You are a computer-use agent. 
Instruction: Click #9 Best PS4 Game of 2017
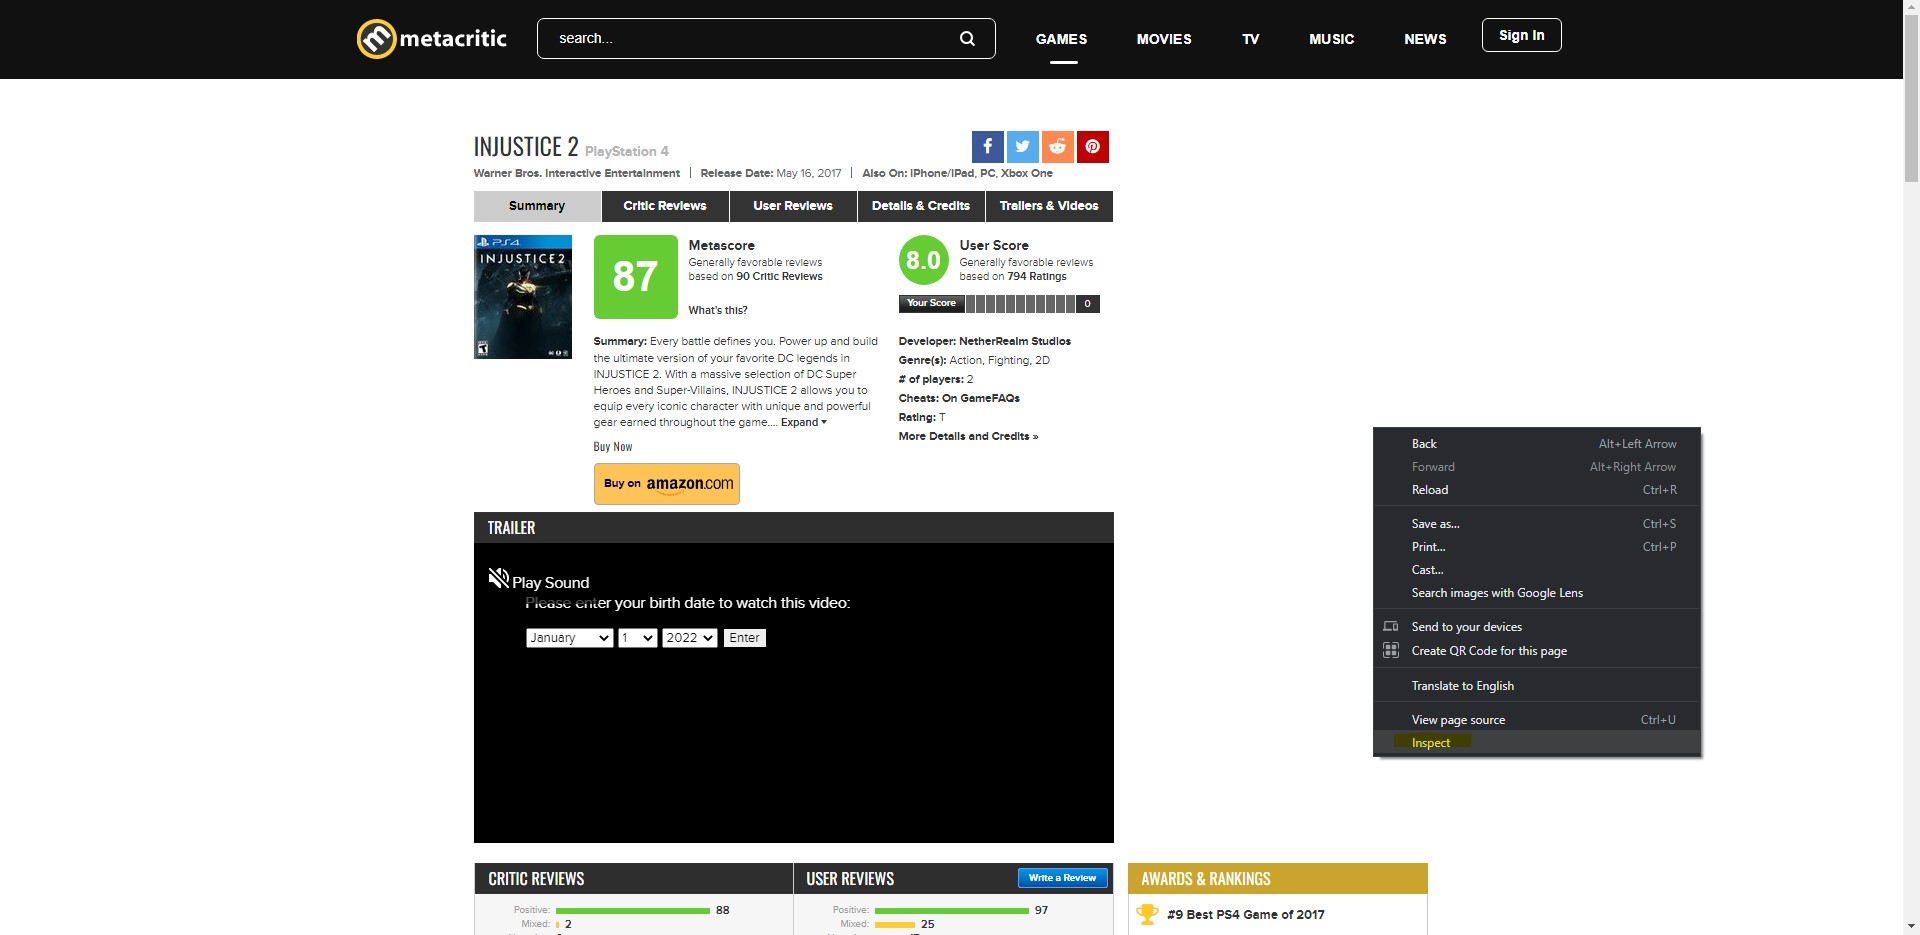click(1246, 914)
